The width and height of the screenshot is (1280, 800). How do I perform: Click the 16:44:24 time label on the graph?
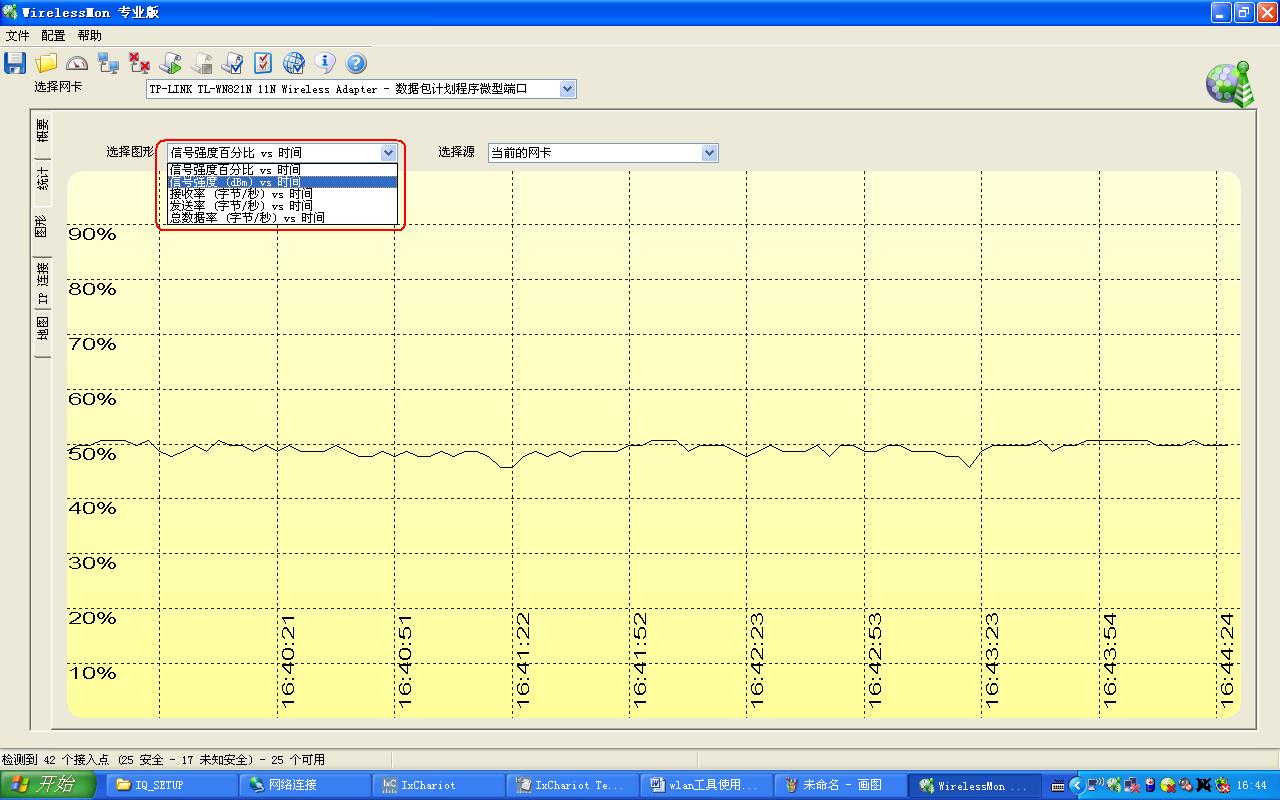(1227, 659)
